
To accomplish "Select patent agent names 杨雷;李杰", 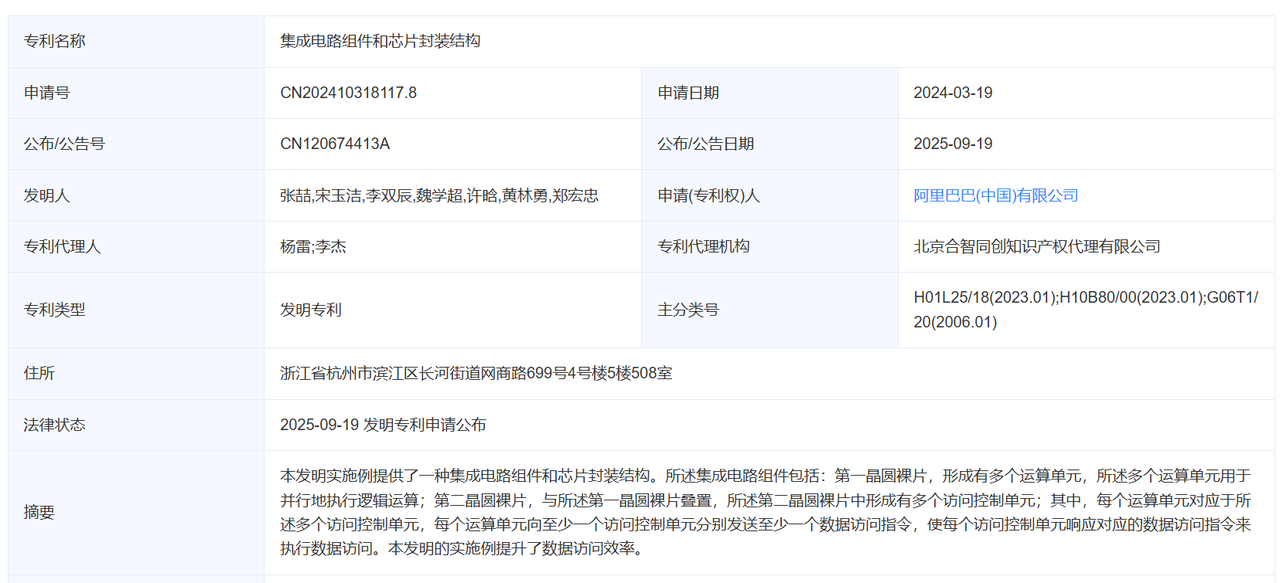I will point(313,246).
